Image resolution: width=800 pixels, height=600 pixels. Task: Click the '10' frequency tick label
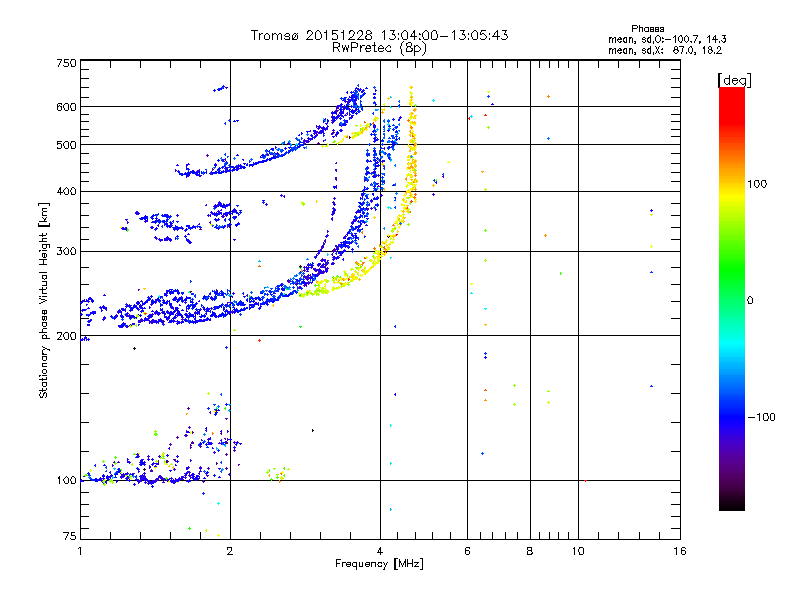(x=578, y=551)
